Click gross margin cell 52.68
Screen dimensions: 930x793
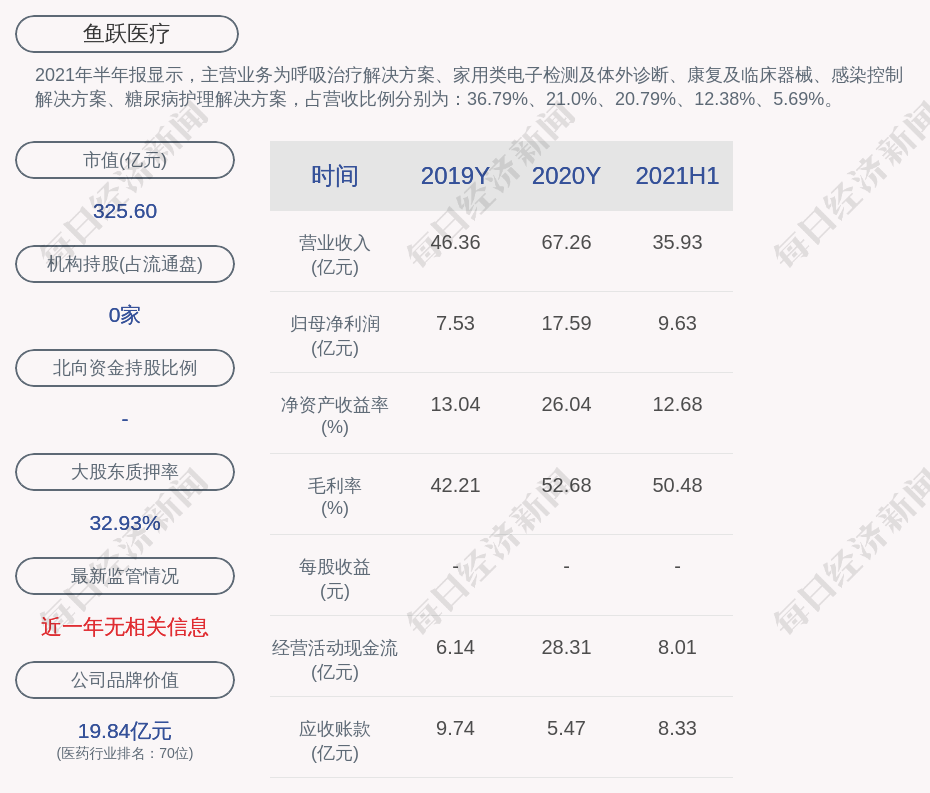(566, 485)
